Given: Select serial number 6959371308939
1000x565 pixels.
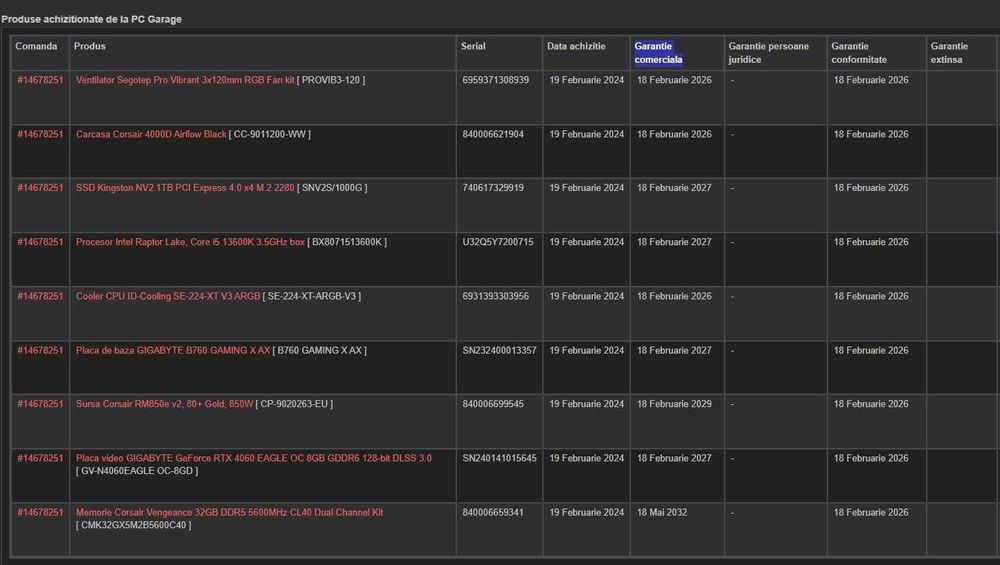Looking at the screenshot, I should coord(496,80).
